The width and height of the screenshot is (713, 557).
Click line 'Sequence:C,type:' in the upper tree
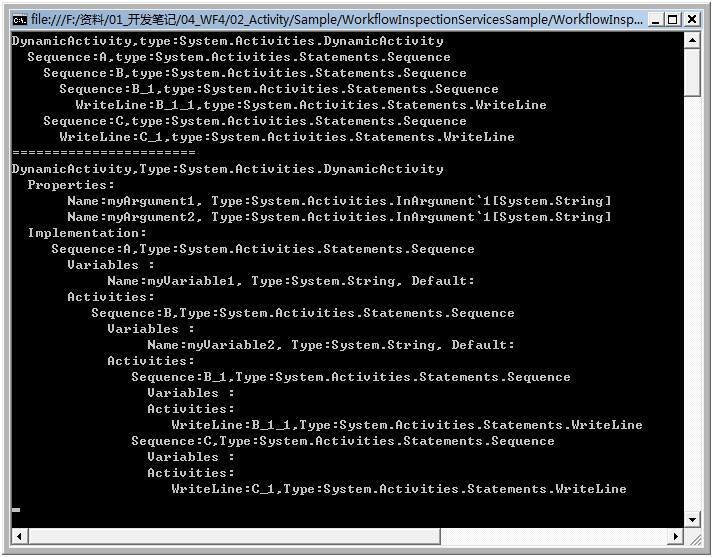click(255, 121)
